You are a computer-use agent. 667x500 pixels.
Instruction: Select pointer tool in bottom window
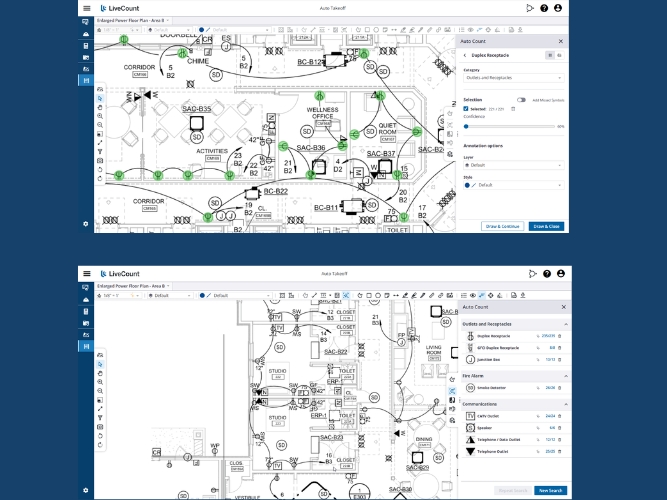pyautogui.click(x=100, y=364)
